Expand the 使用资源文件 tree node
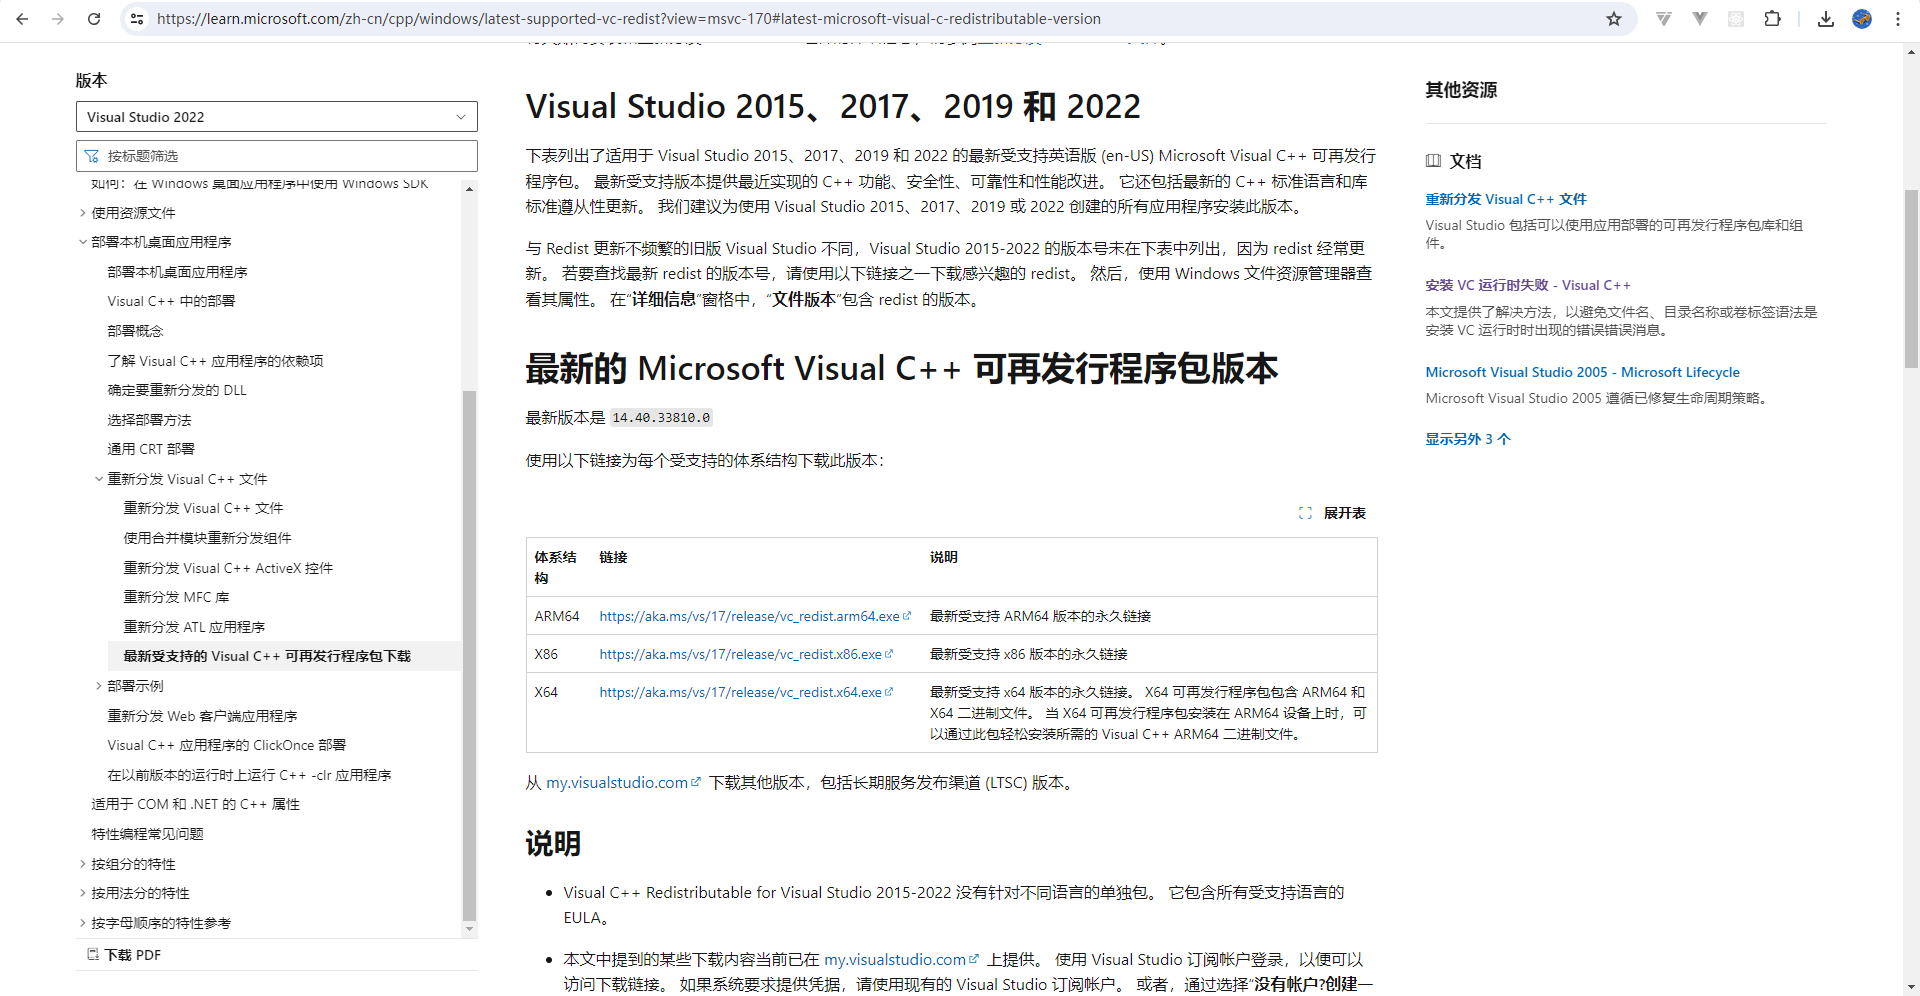The width and height of the screenshot is (1920, 996). 83,213
